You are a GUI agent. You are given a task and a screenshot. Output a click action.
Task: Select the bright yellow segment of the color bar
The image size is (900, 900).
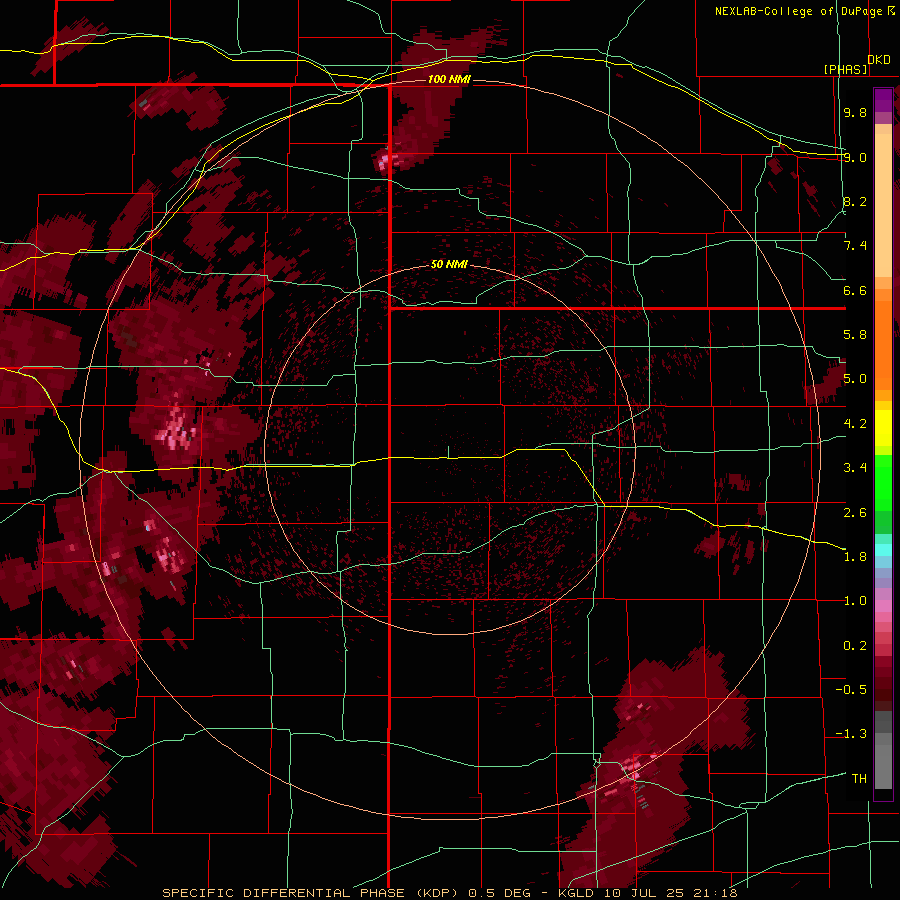[x=883, y=428]
